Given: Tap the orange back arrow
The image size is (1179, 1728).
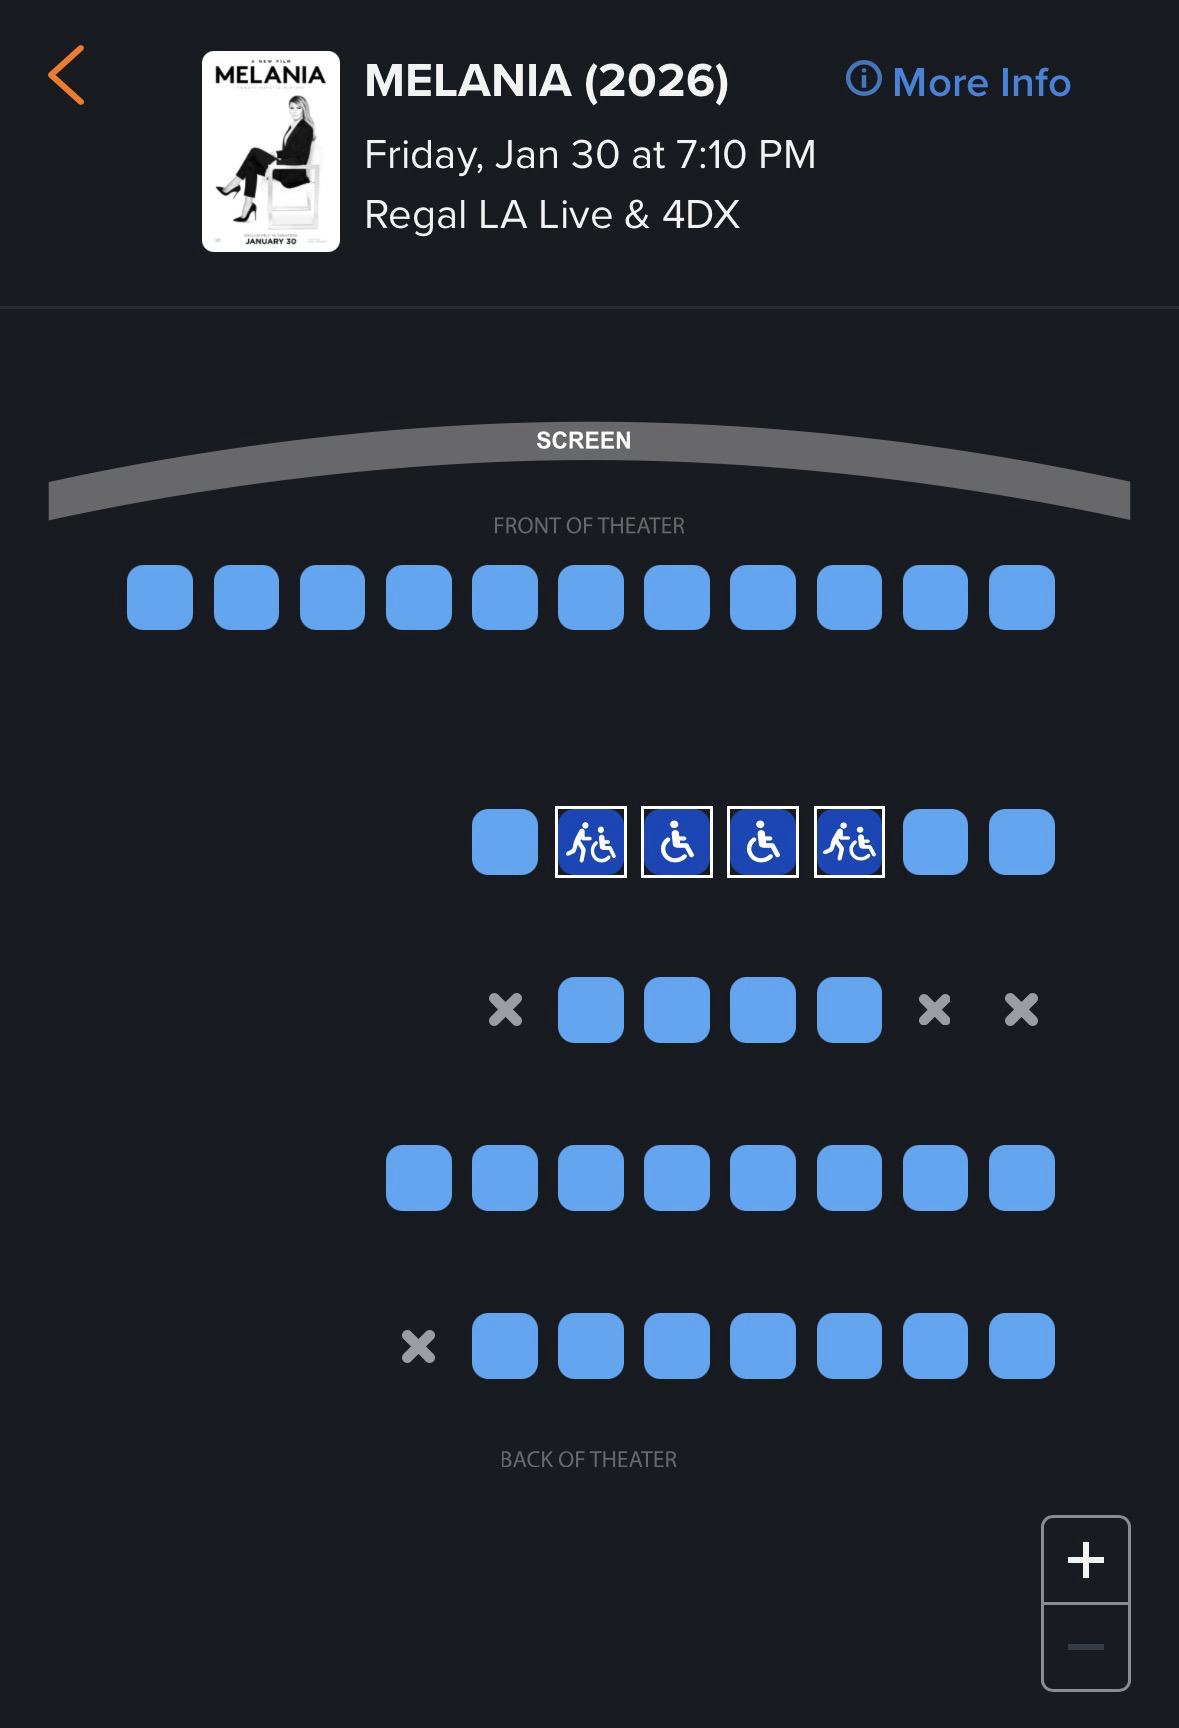Looking at the screenshot, I should (x=66, y=75).
